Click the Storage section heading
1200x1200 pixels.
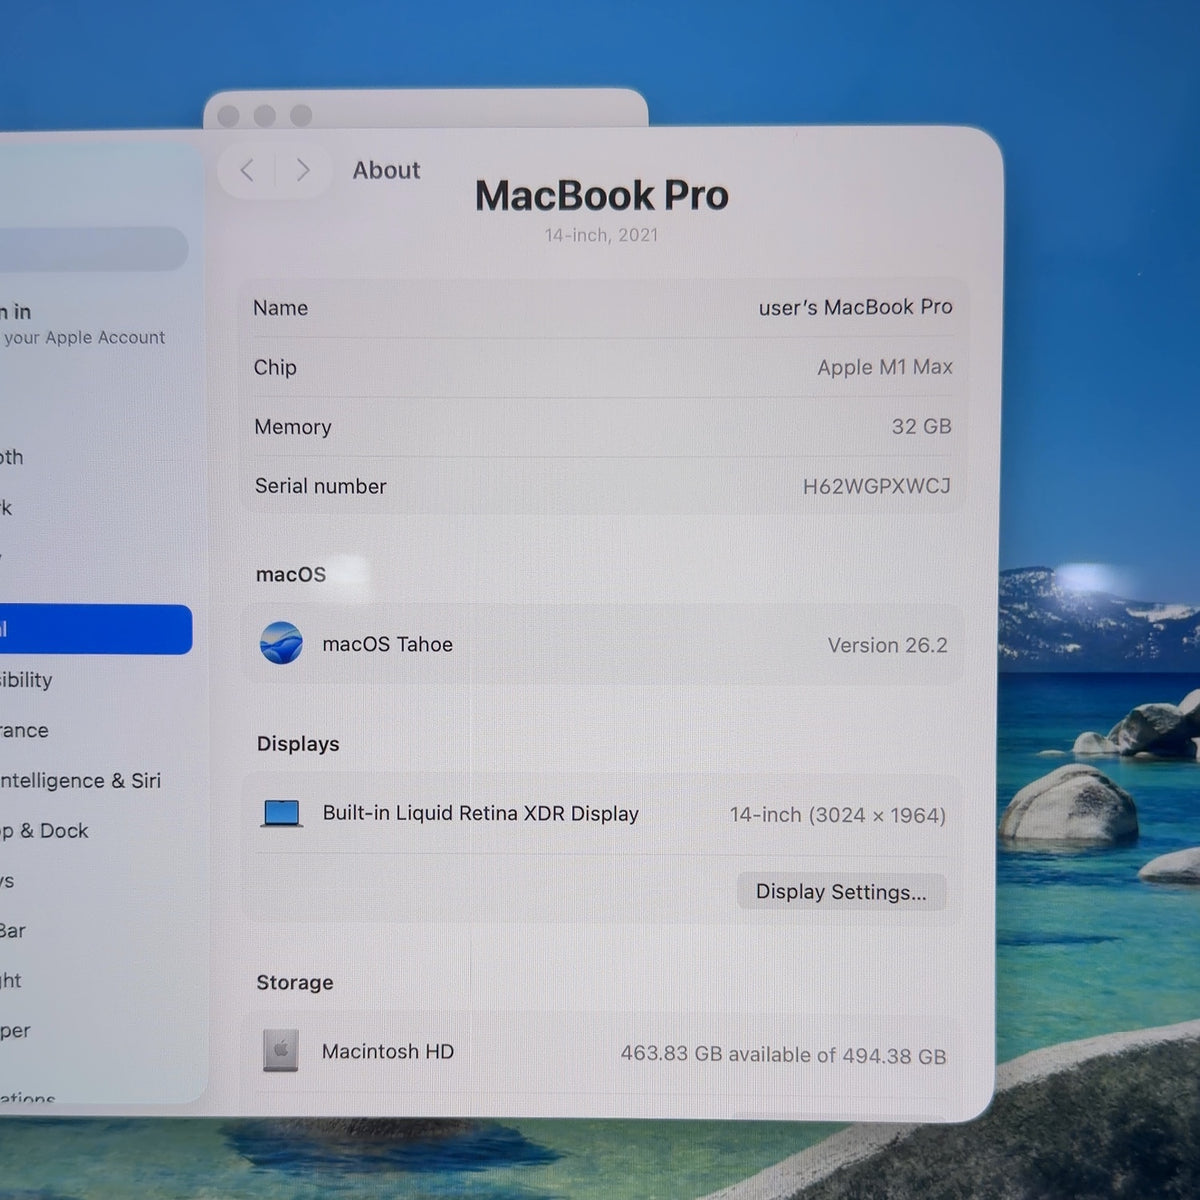[295, 982]
